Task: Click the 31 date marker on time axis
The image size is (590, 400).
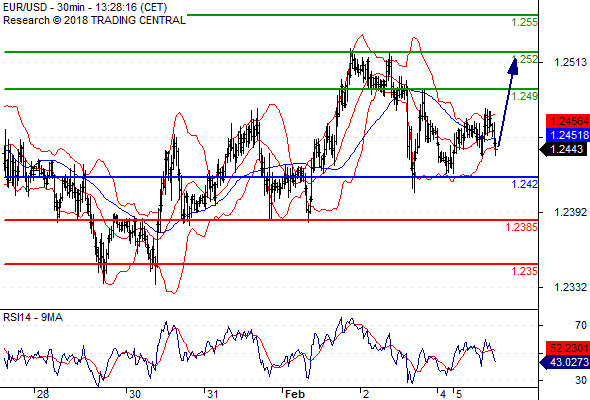Action: click(x=212, y=394)
